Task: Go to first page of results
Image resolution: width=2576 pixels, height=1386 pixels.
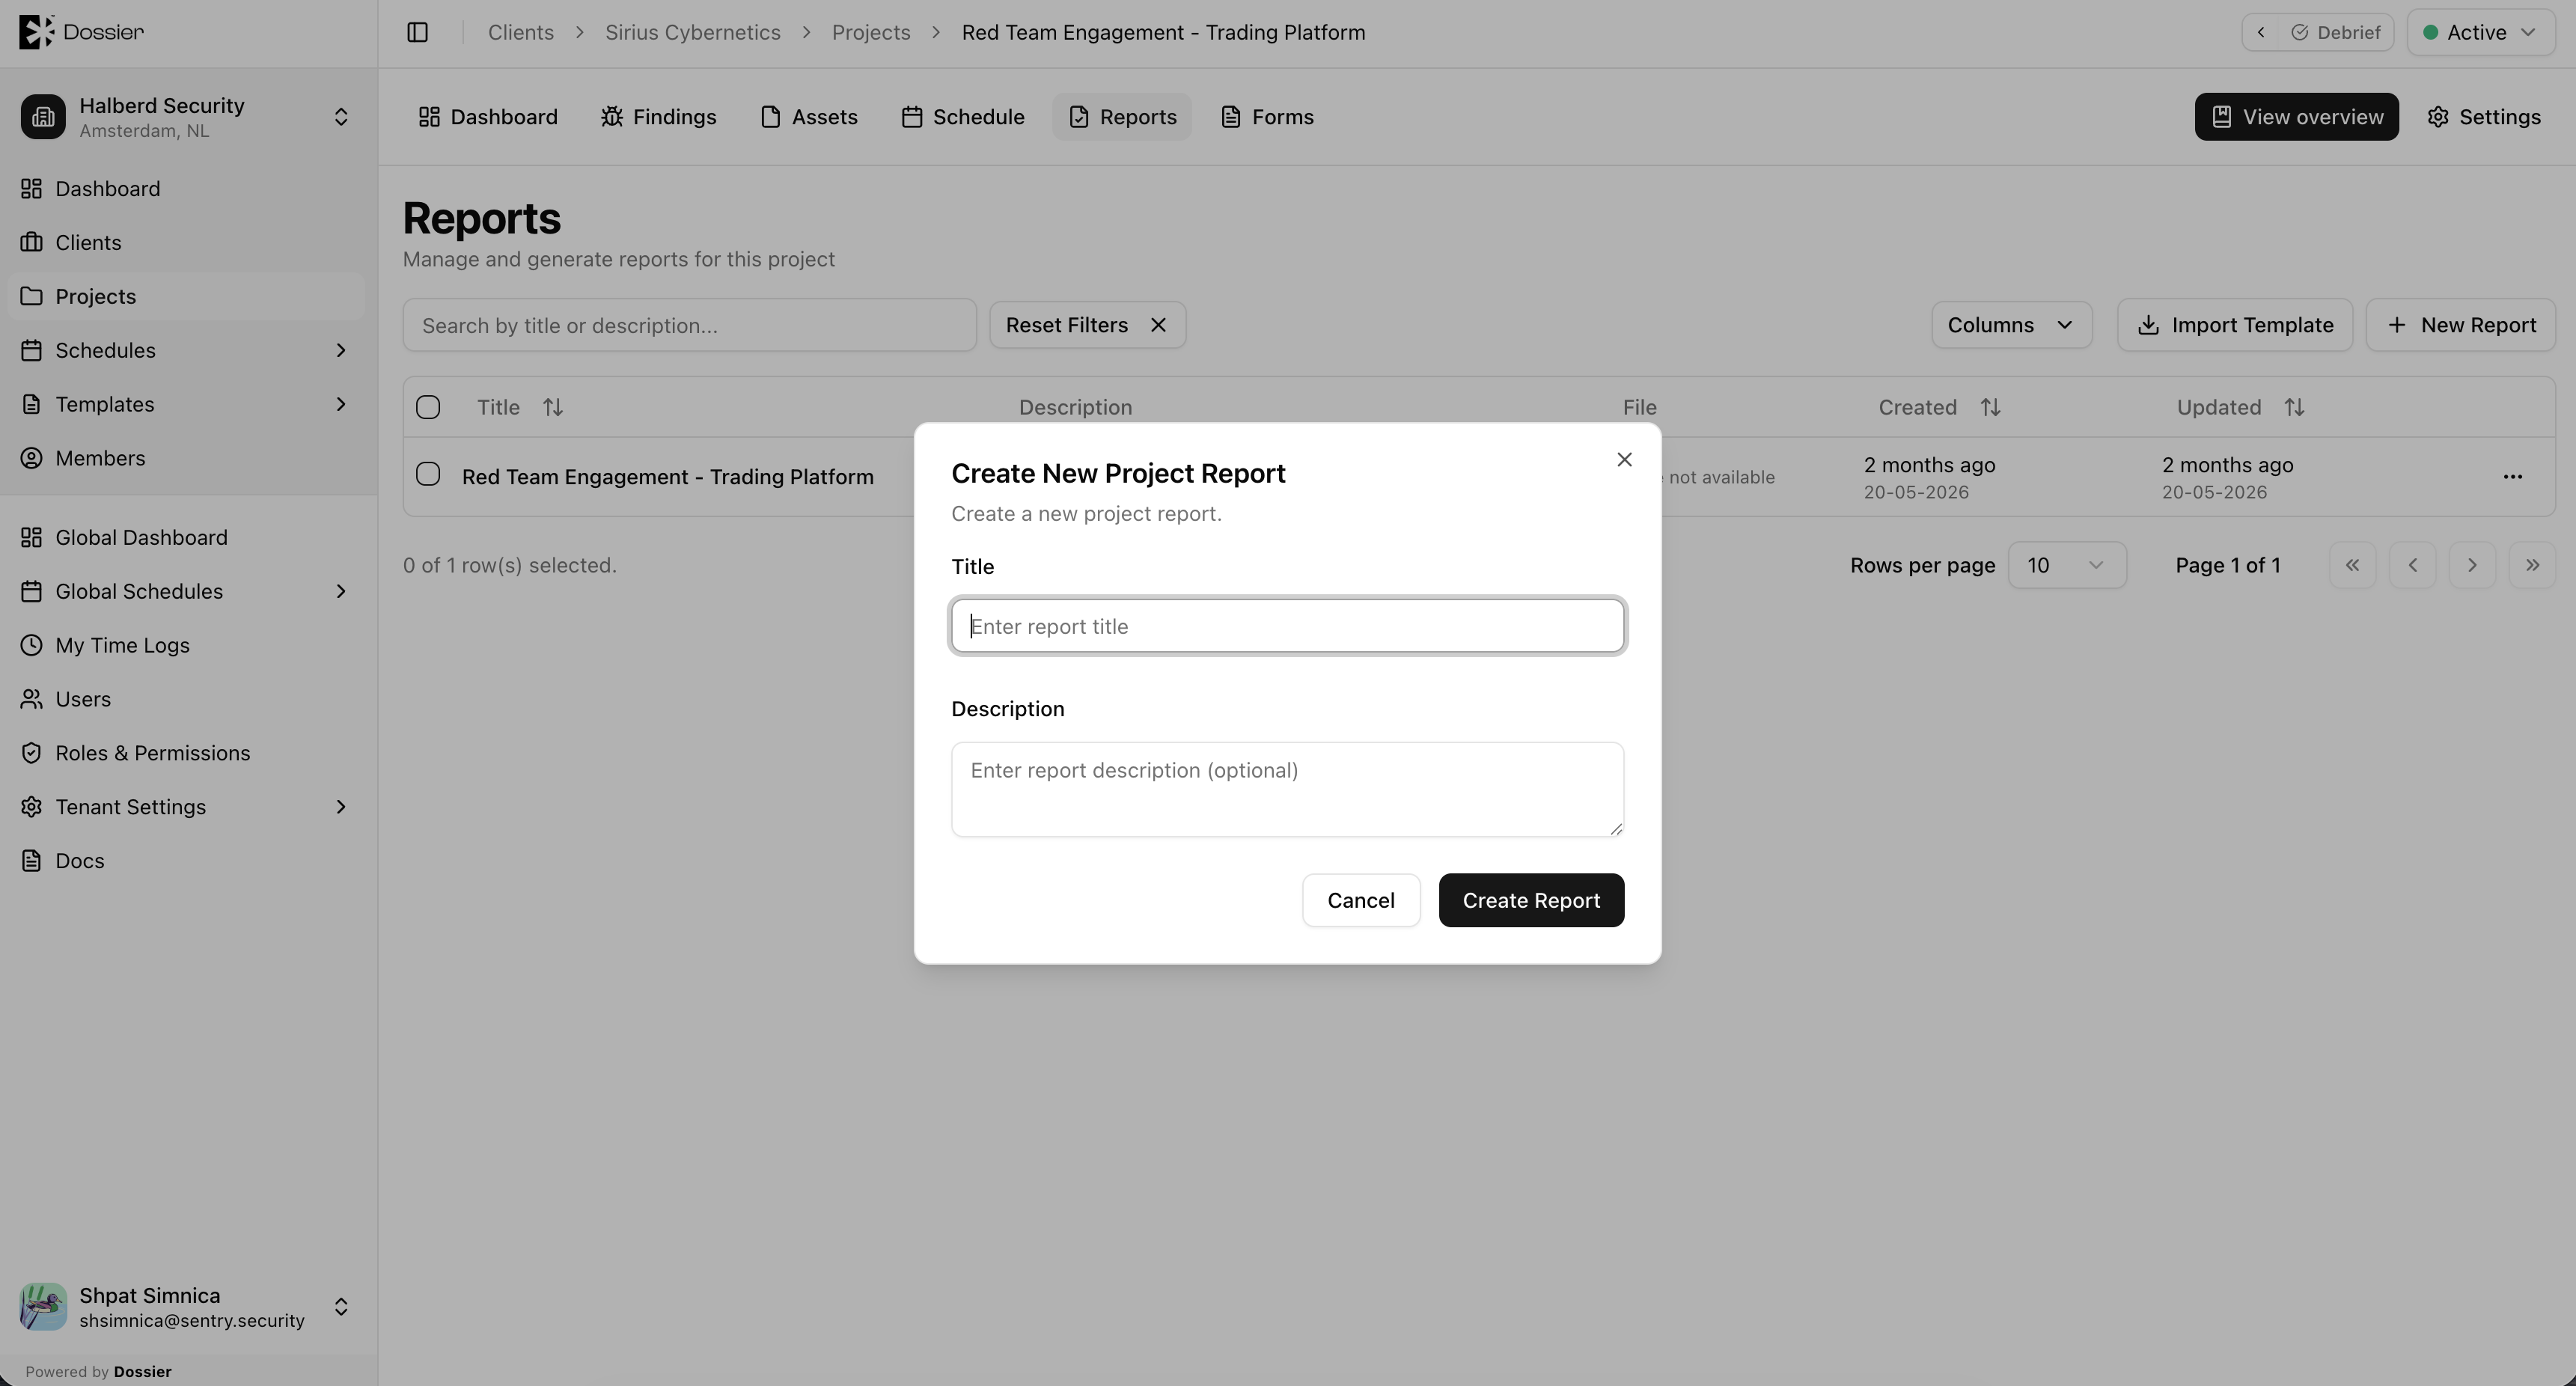Action: click(x=2352, y=565)
